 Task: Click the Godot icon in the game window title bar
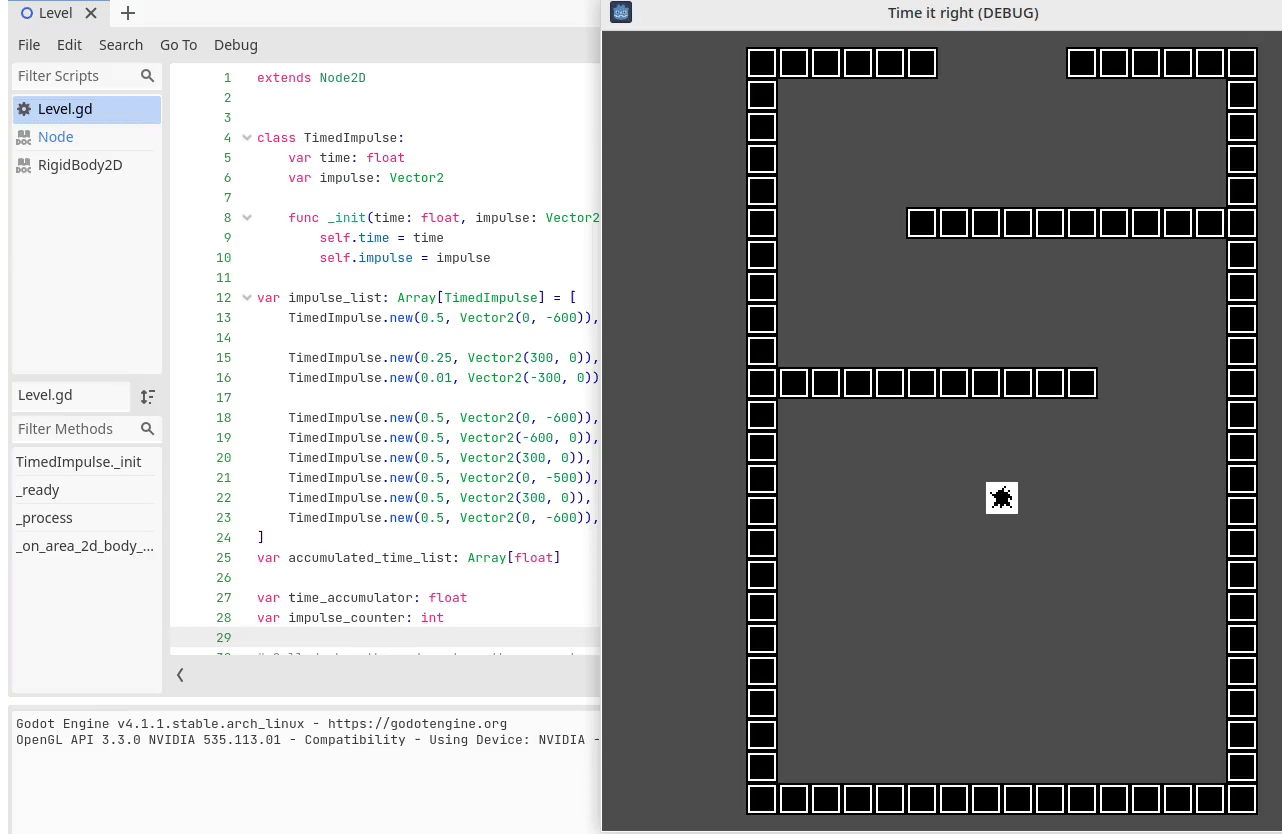click(x=621, y=13)
